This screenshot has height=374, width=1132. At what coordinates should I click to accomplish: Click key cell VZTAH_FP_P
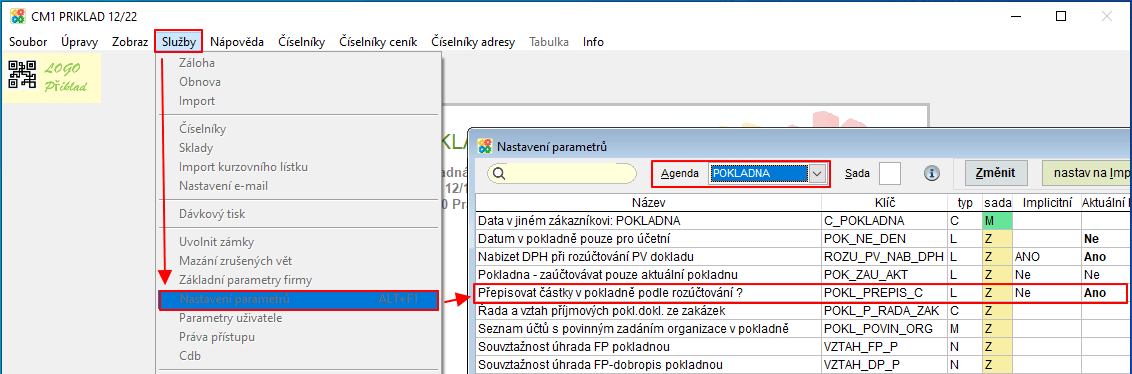pyautogui.click(x=884, y=347)
